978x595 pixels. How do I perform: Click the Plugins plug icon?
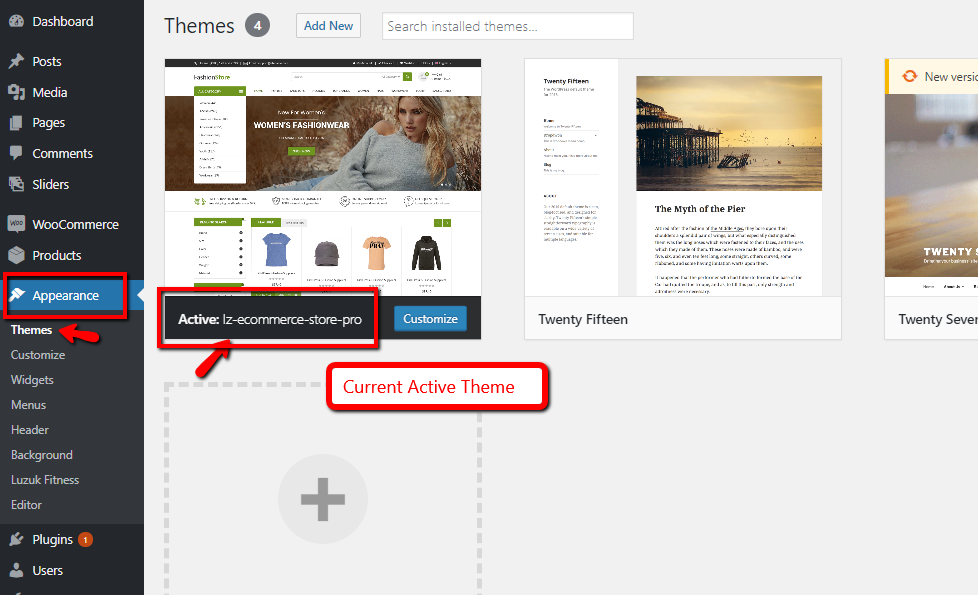click(16, 539)
